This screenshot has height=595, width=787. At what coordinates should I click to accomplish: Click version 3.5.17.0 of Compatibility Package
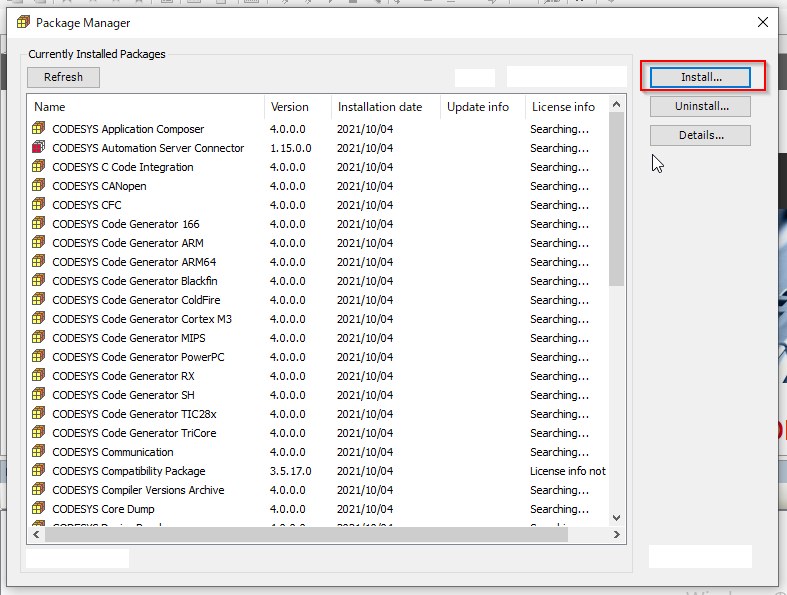[291, 471]
